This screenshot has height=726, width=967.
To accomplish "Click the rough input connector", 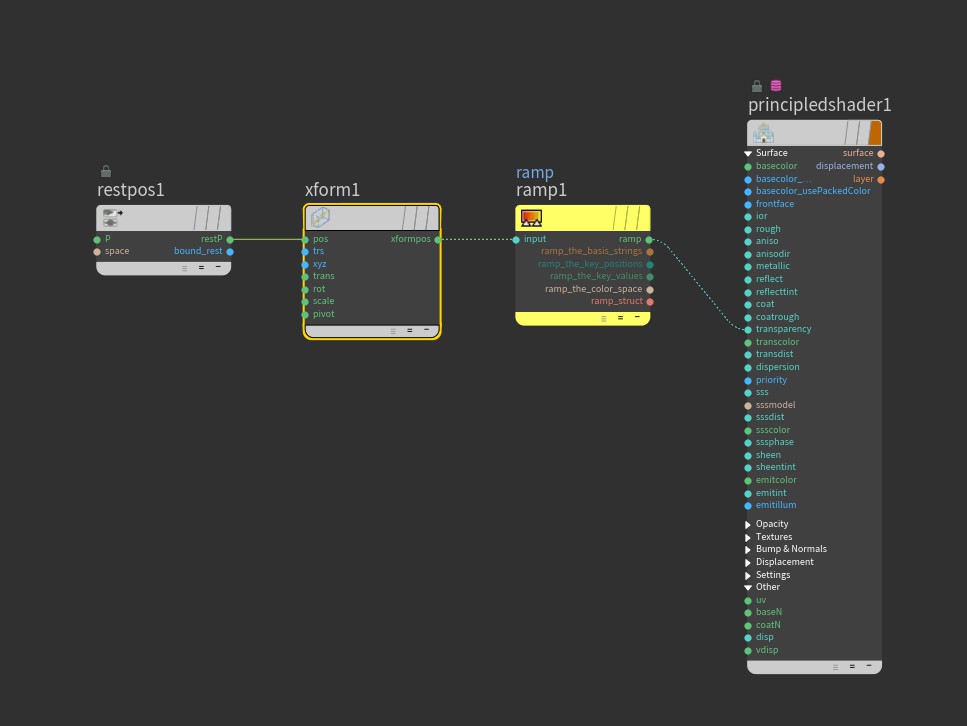I will pyautogui.click(x=748, y=229).
